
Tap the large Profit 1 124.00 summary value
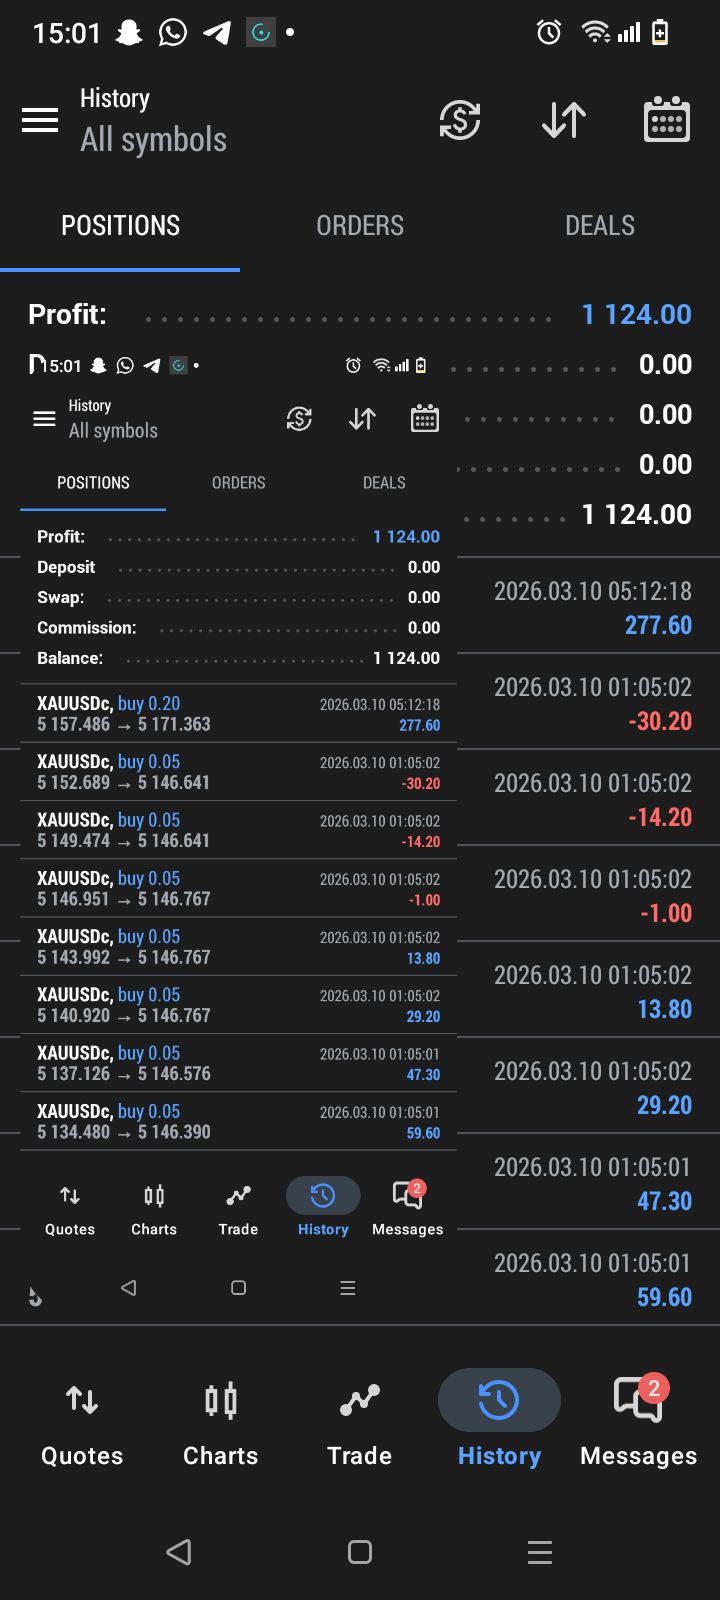point(637,315)
